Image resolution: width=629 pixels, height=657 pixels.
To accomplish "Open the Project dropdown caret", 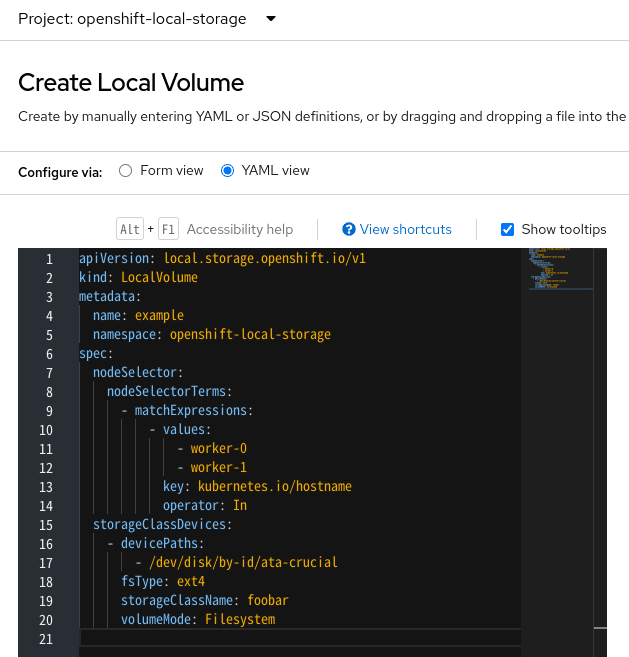I will 271,18.
